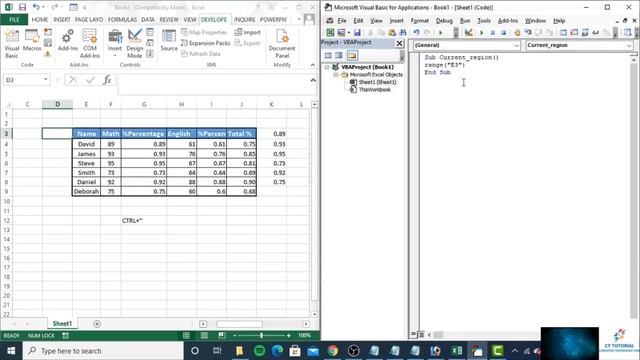Toggle Design Mode icon in VBA toolbar

pyautogui.click(x=469, y=33)
